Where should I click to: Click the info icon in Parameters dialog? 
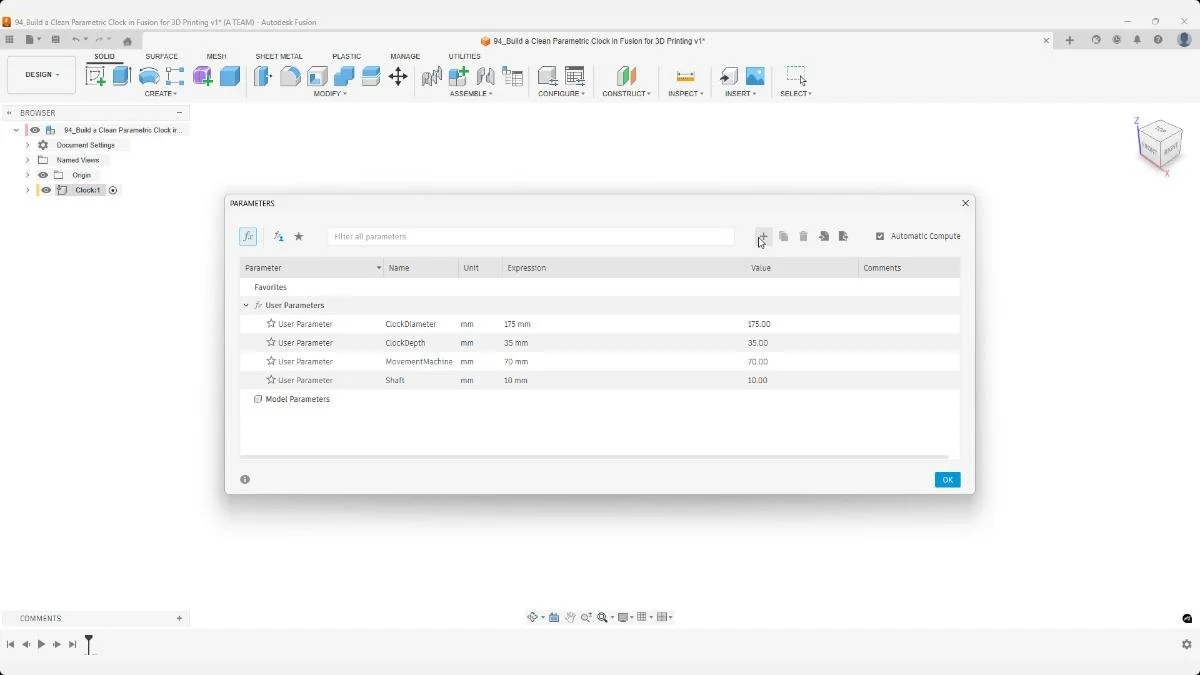click(245, 479)
